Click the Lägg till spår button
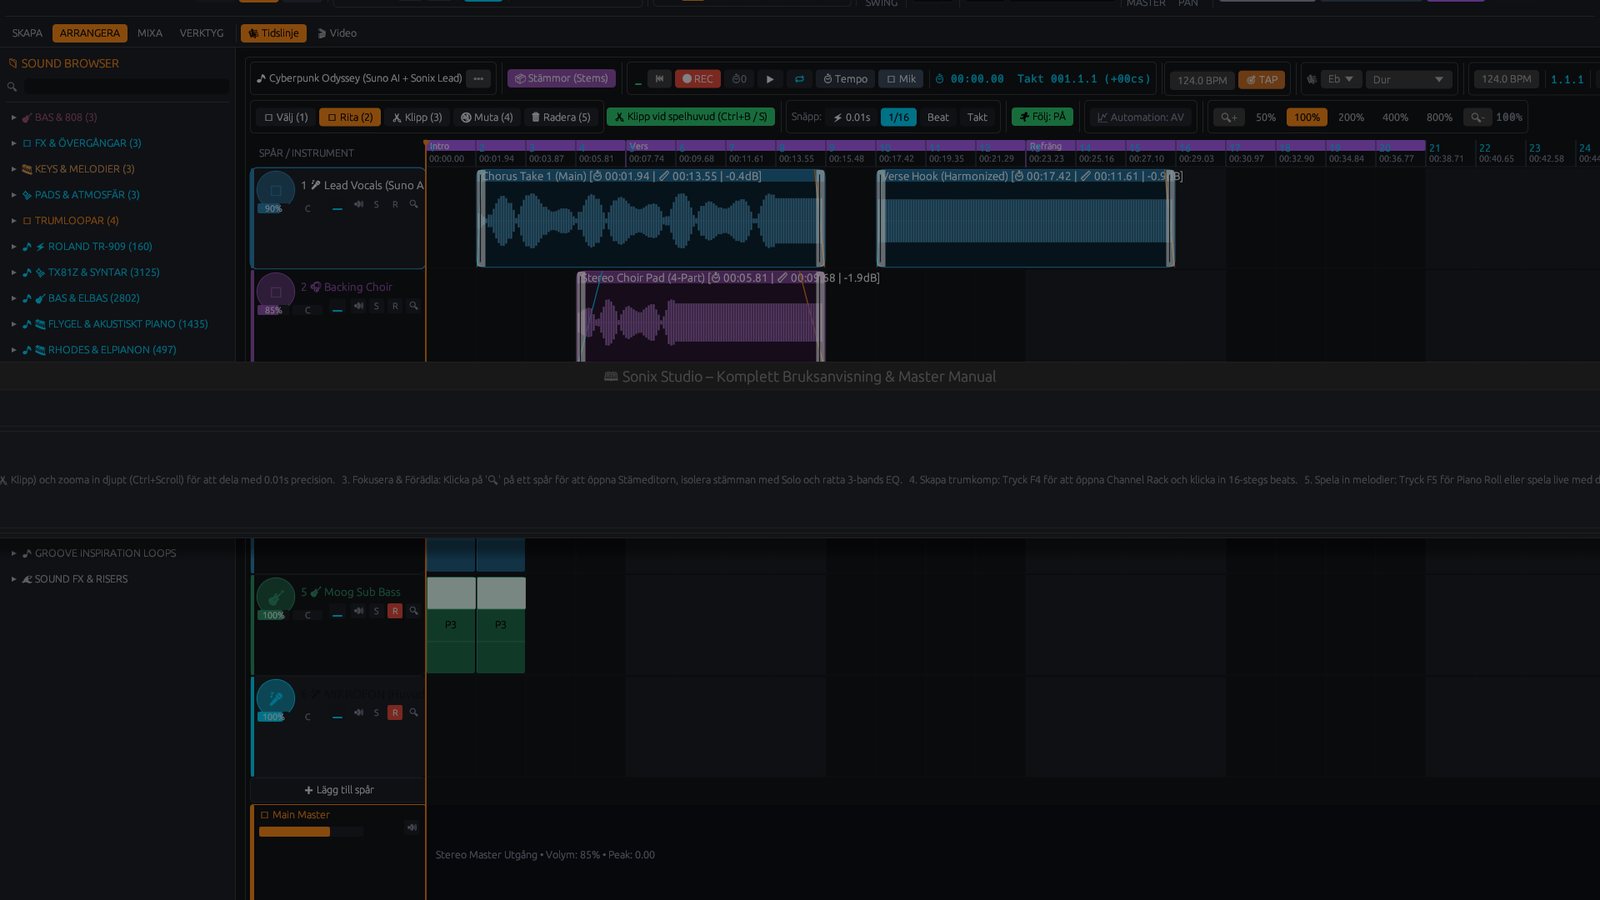1600x900 pixels. click(x=339, y=790)
